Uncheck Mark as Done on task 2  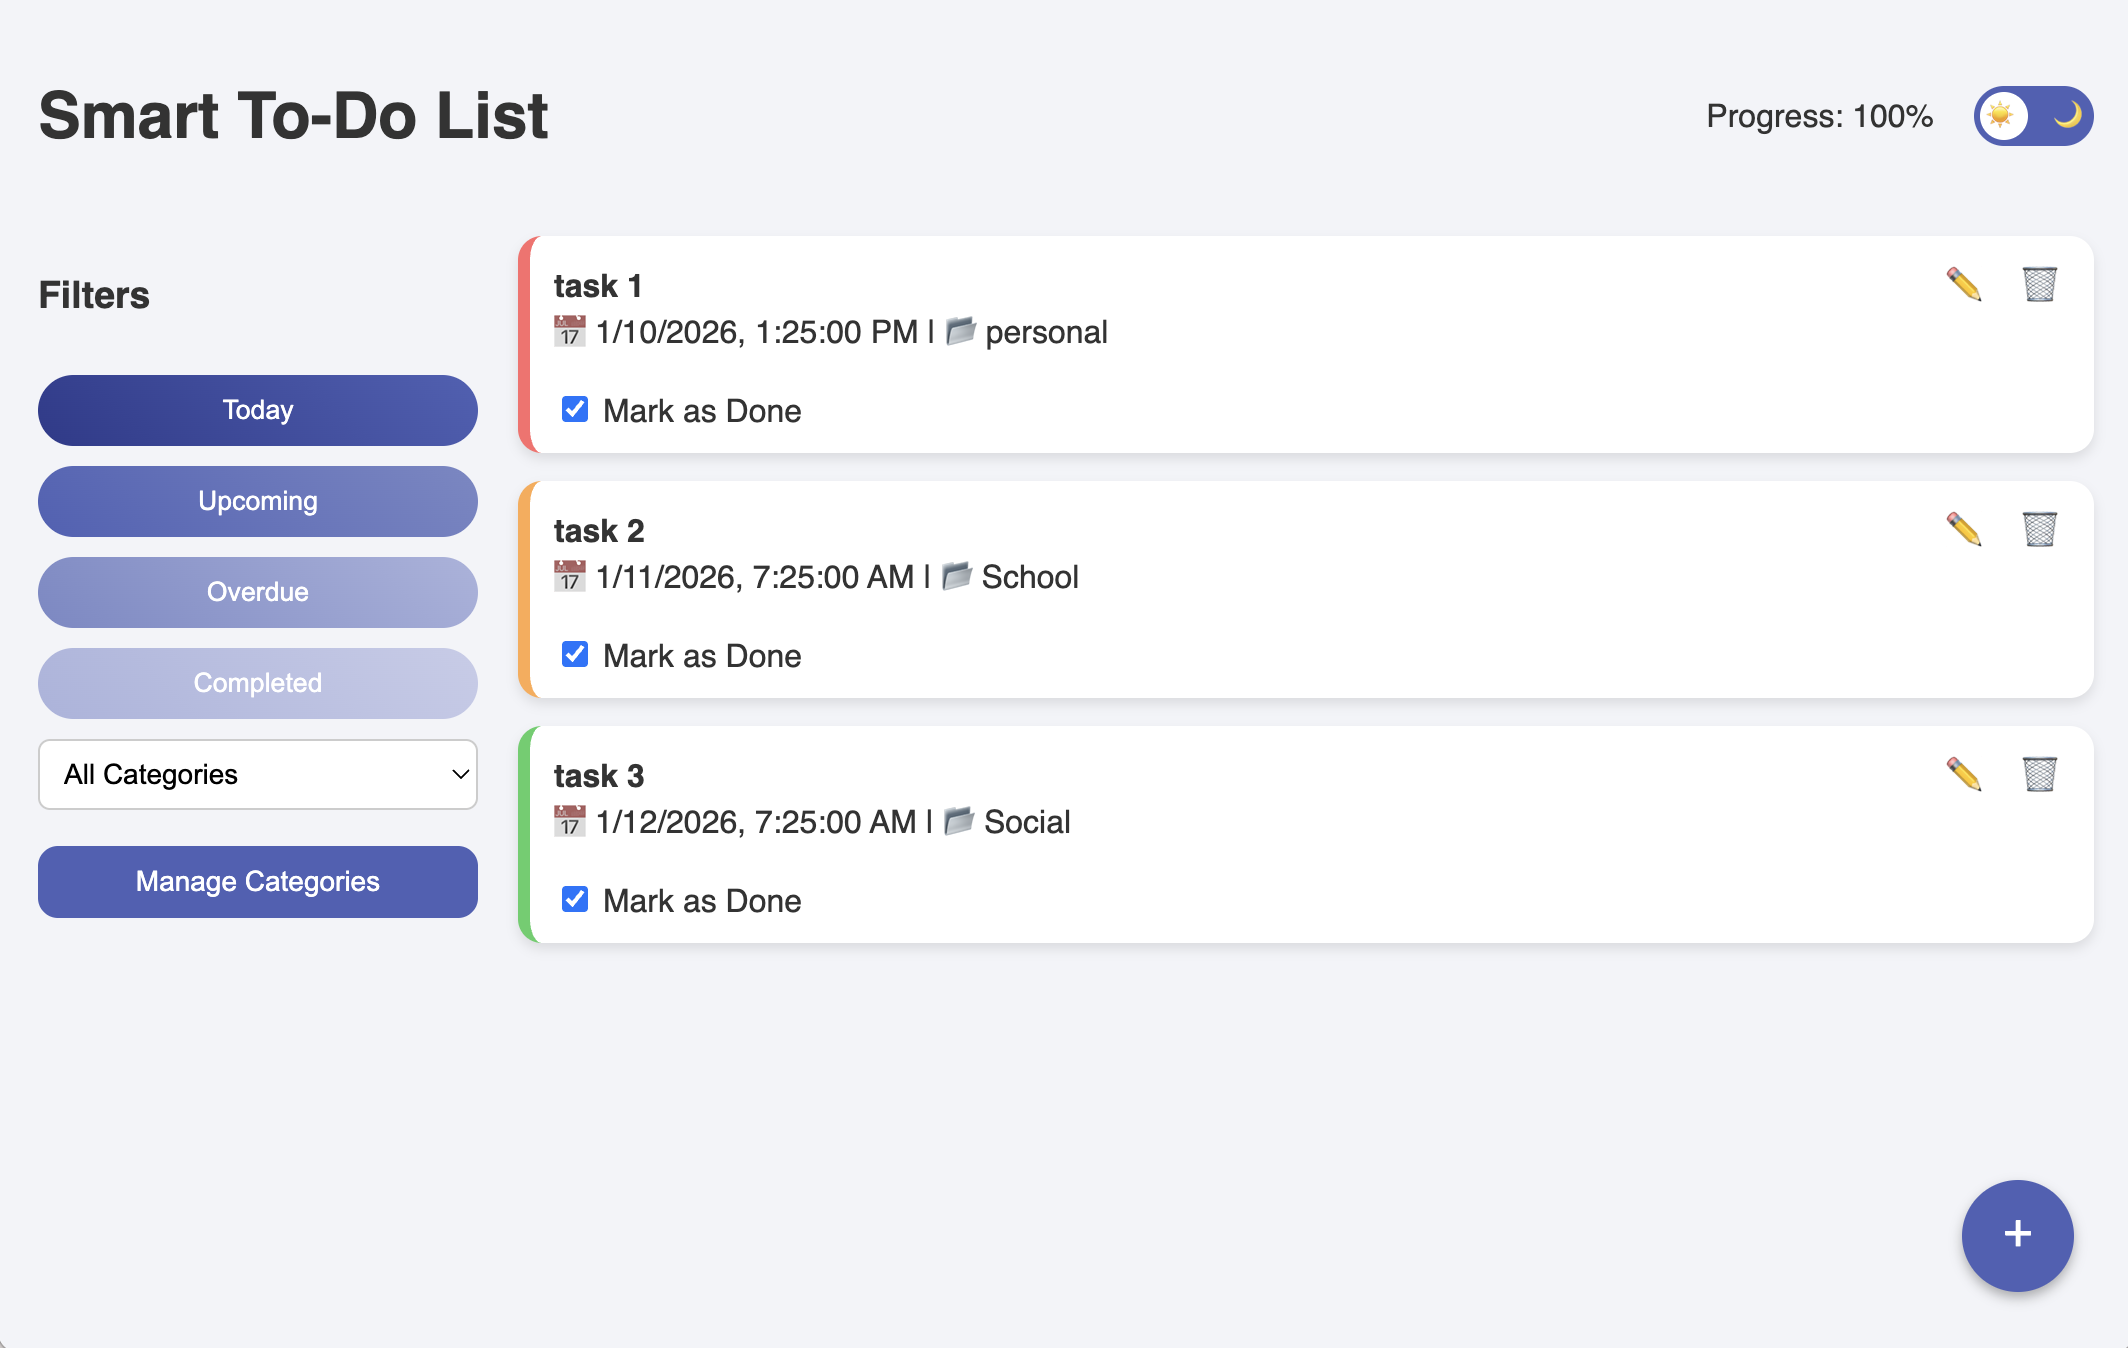tap(575, 655)
